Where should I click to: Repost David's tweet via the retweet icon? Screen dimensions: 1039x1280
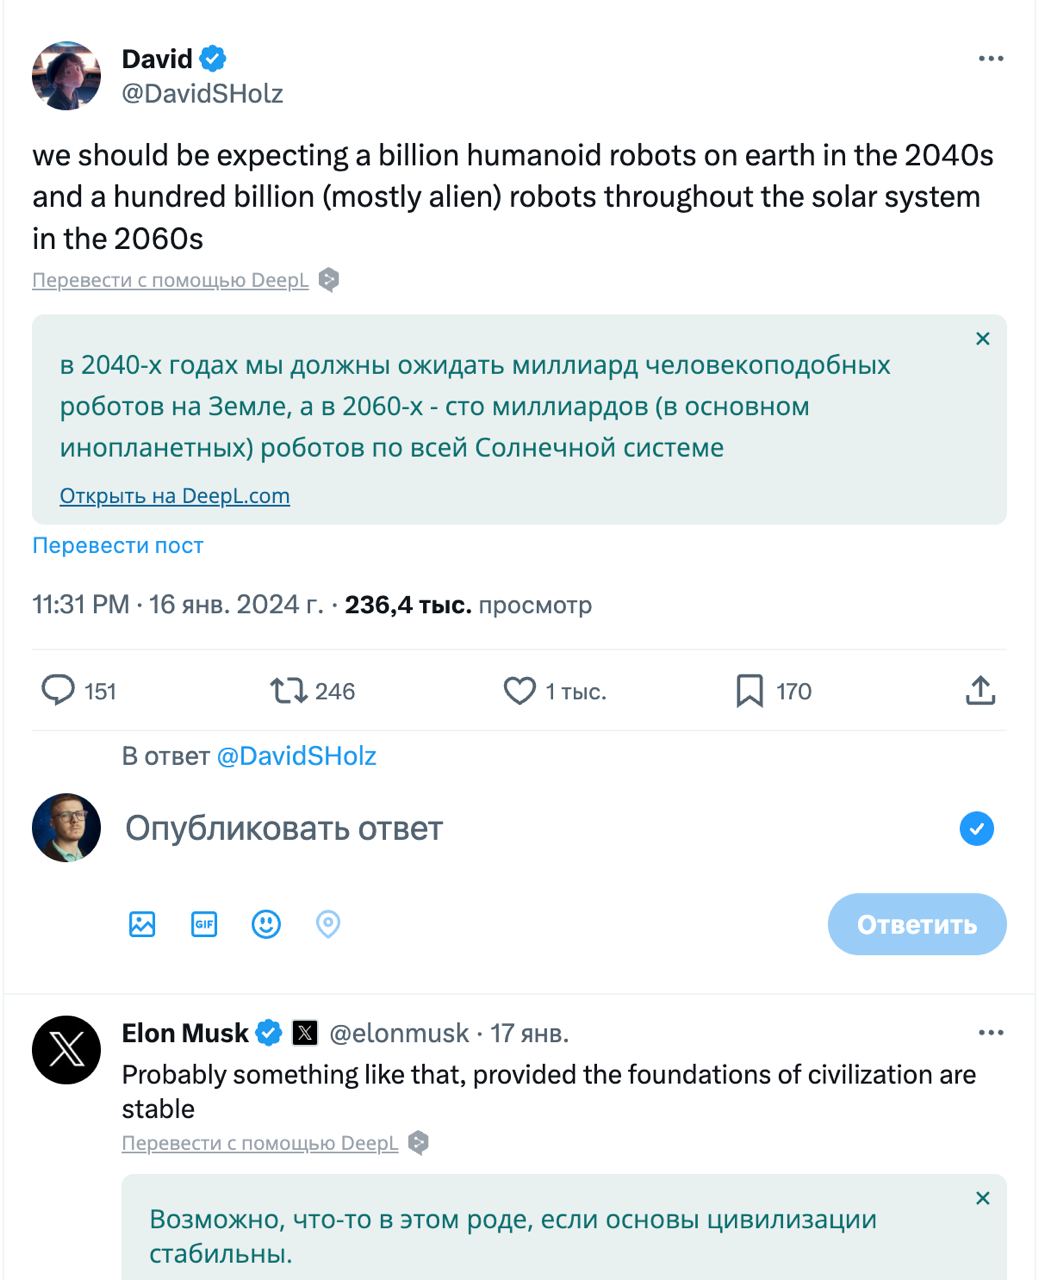point(289,691)
